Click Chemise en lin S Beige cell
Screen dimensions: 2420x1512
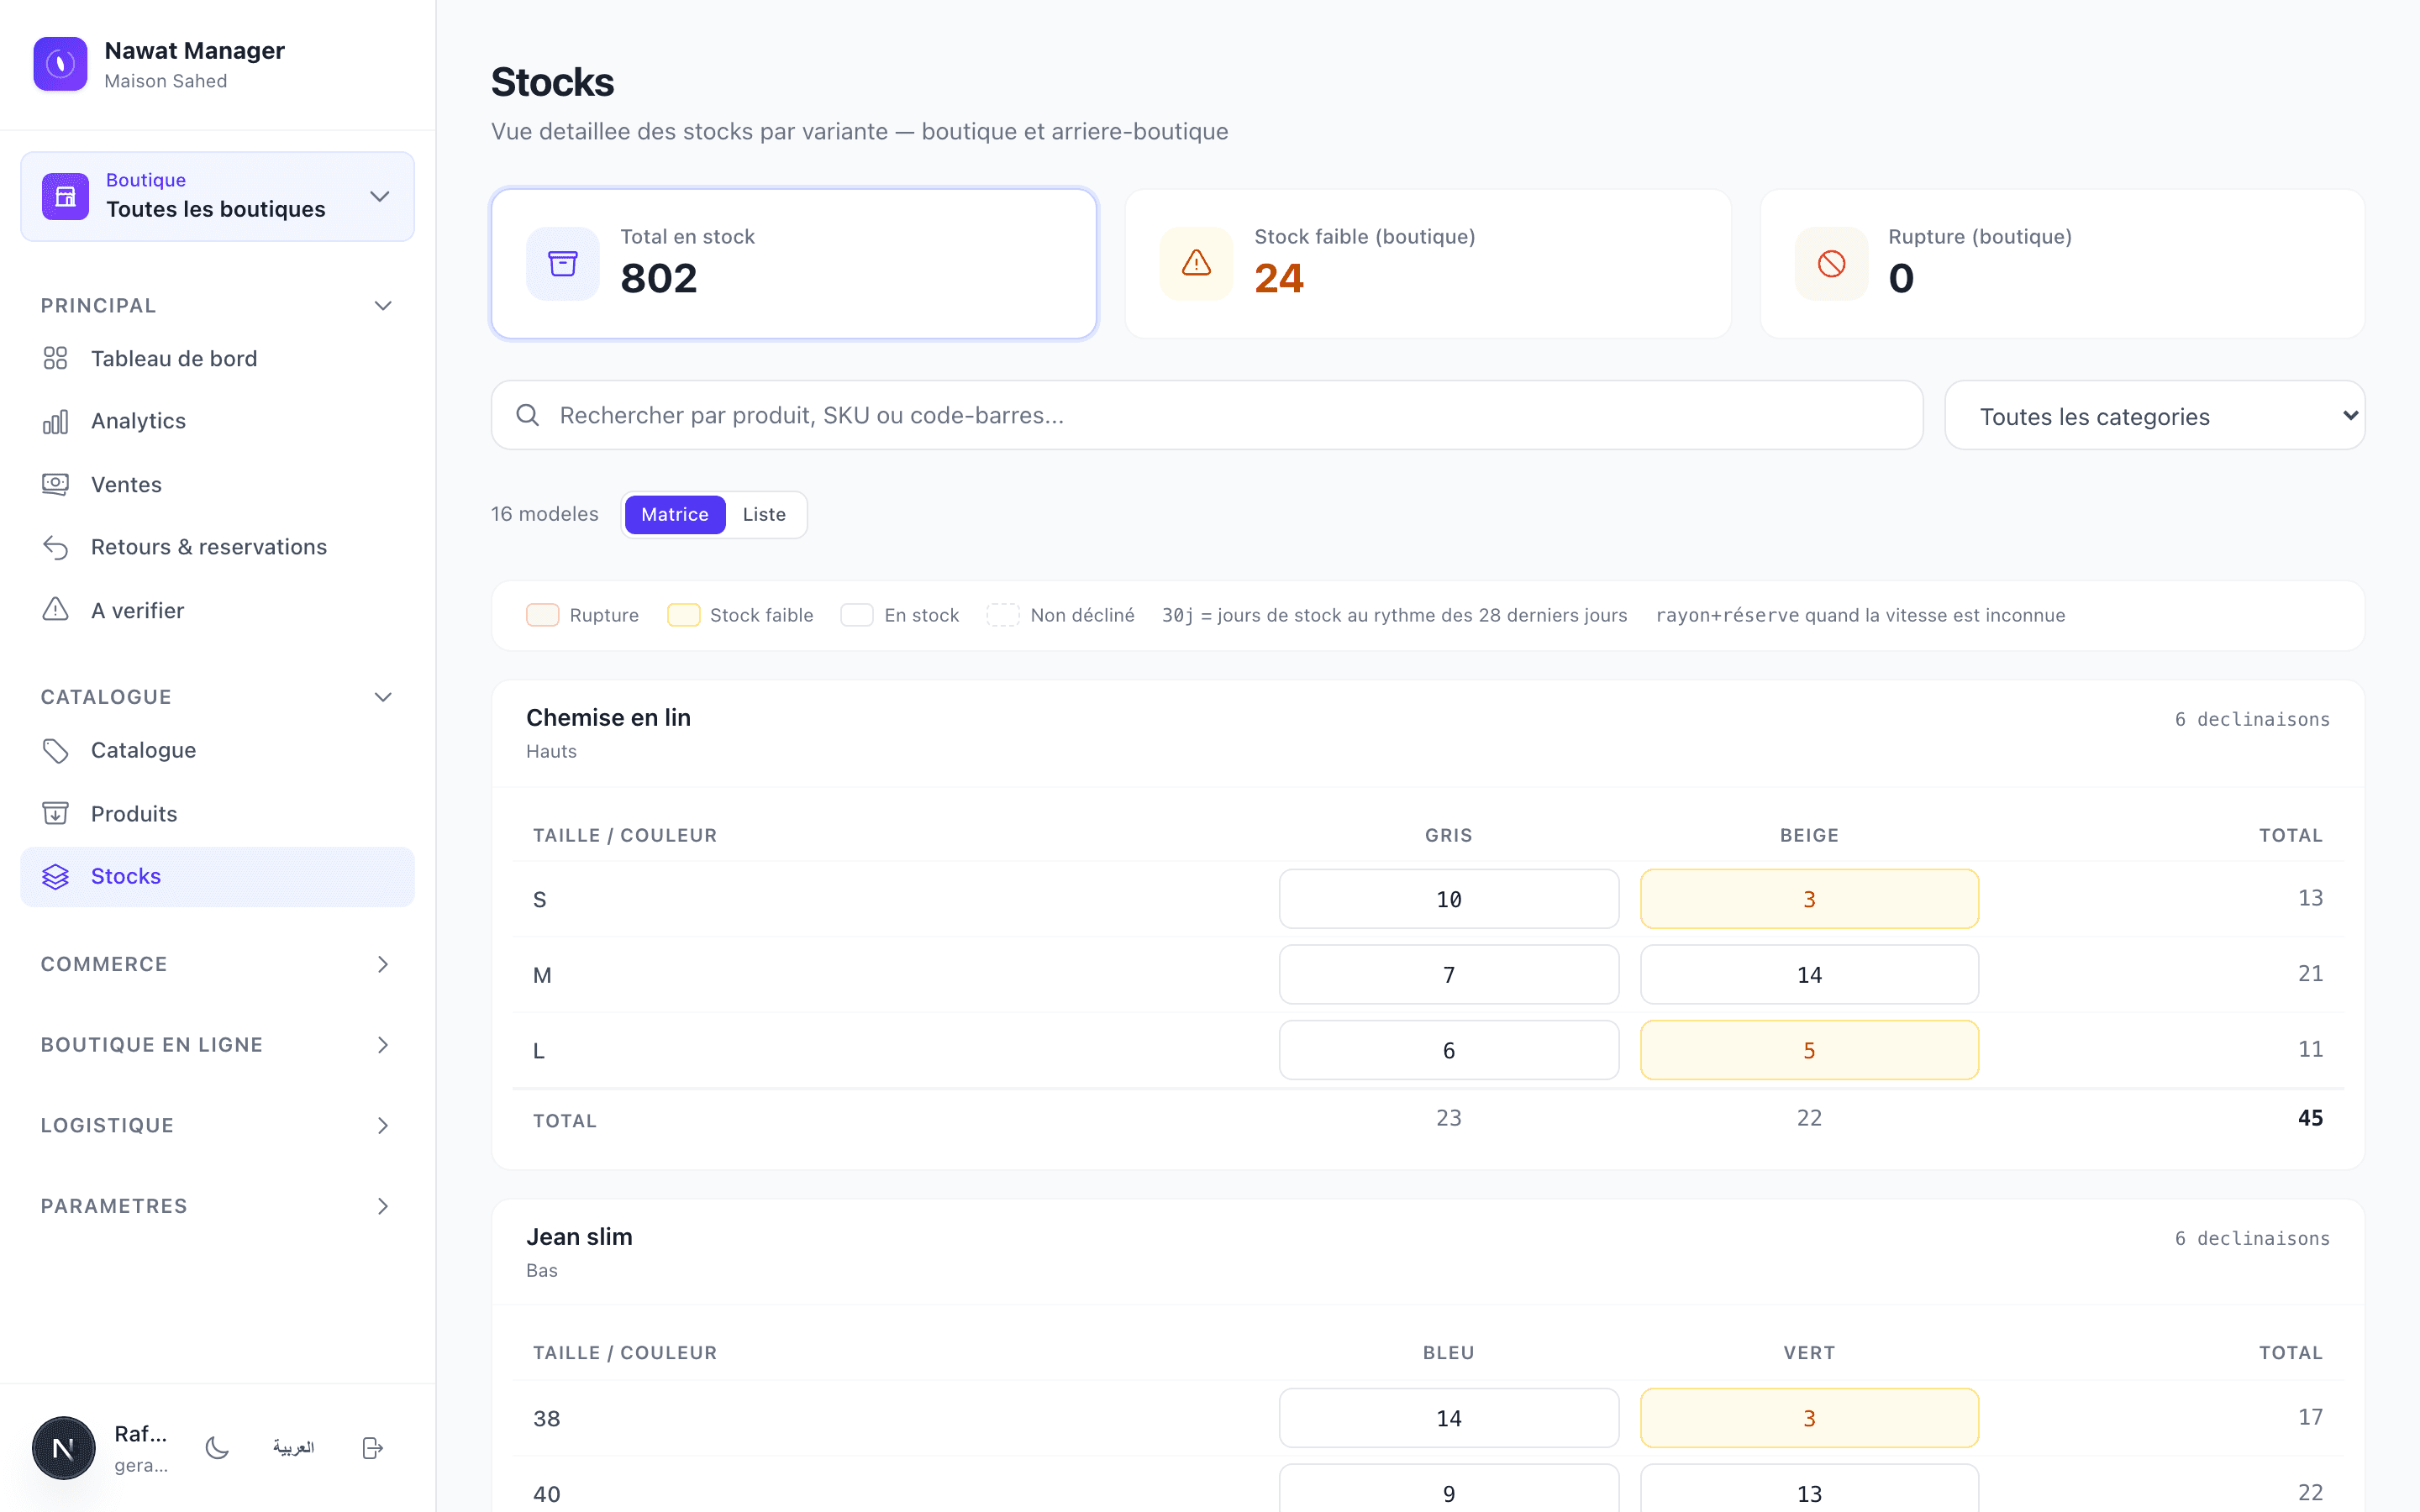click(x=1809, y=899)
